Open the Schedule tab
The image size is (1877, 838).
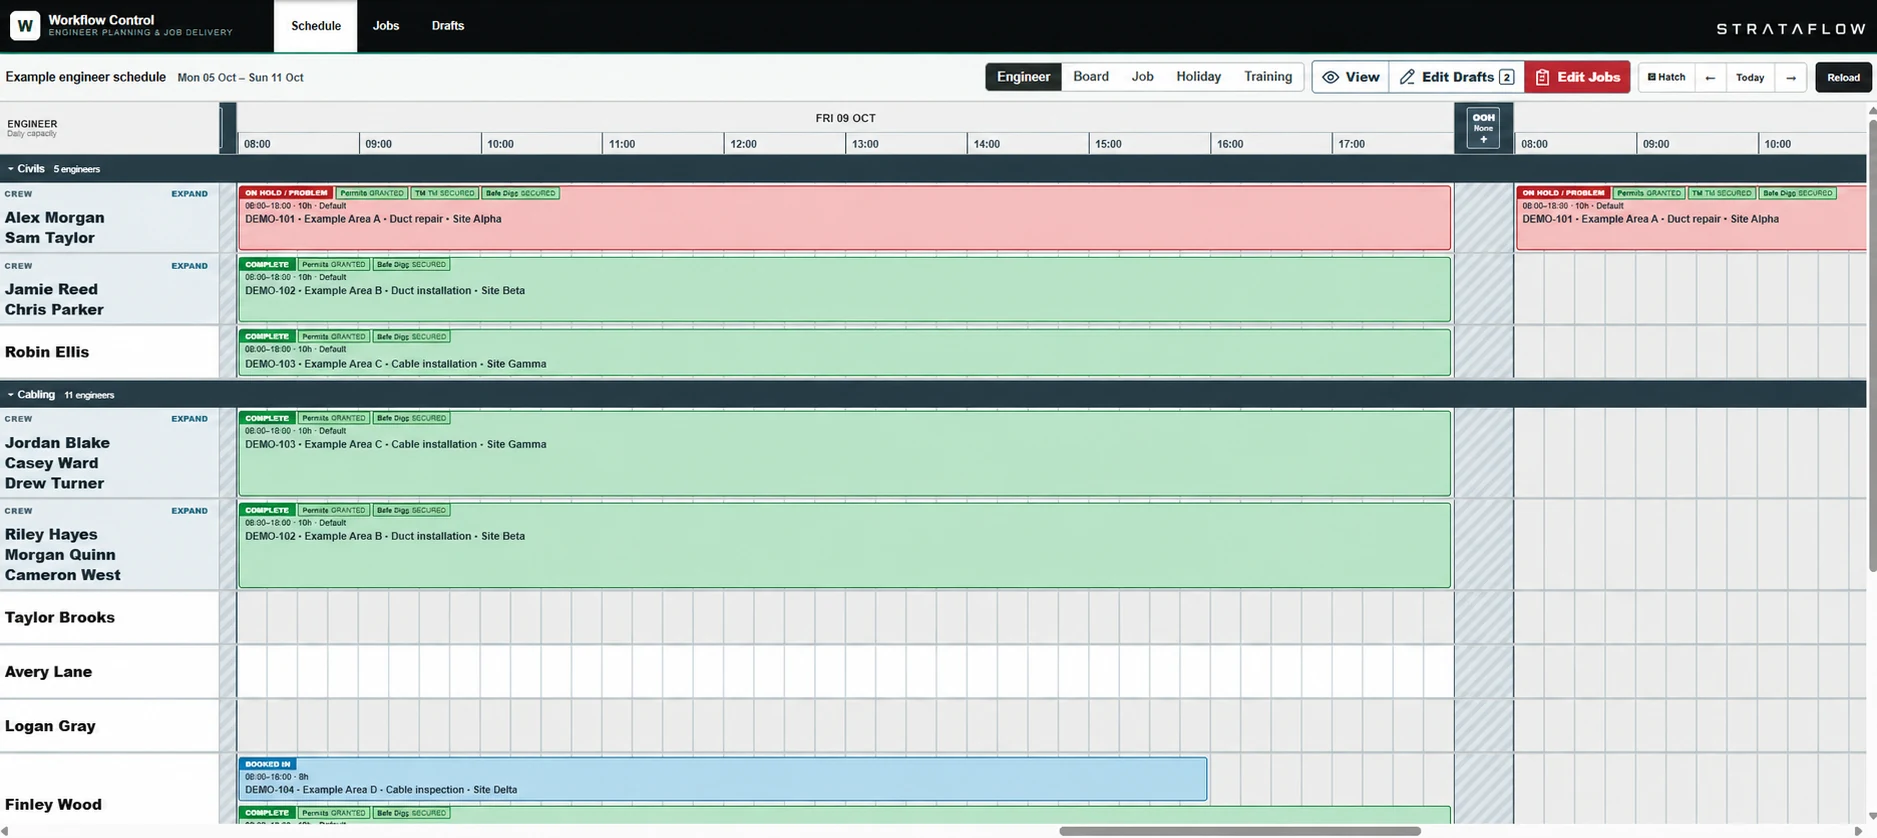point(316,26)
